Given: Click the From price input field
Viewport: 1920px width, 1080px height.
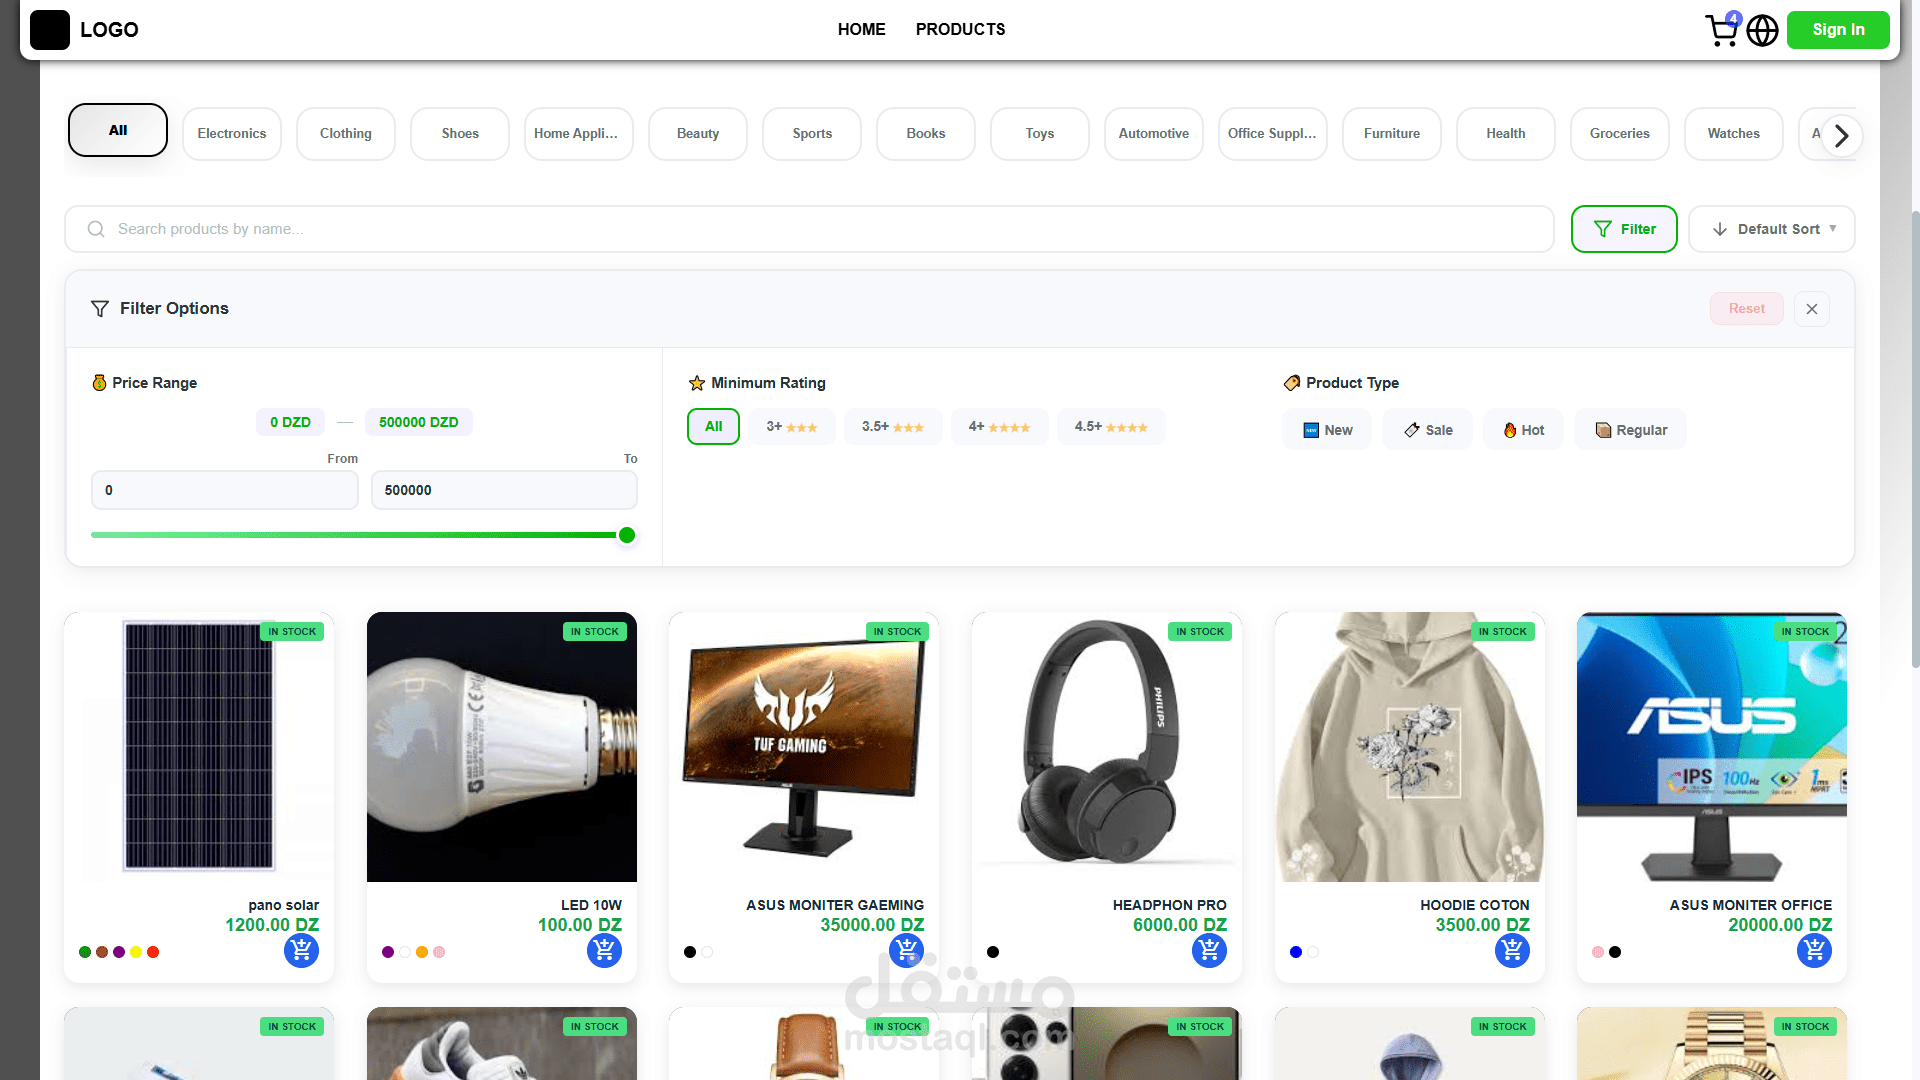Looking at the screenshot, I should coord(225,490).
